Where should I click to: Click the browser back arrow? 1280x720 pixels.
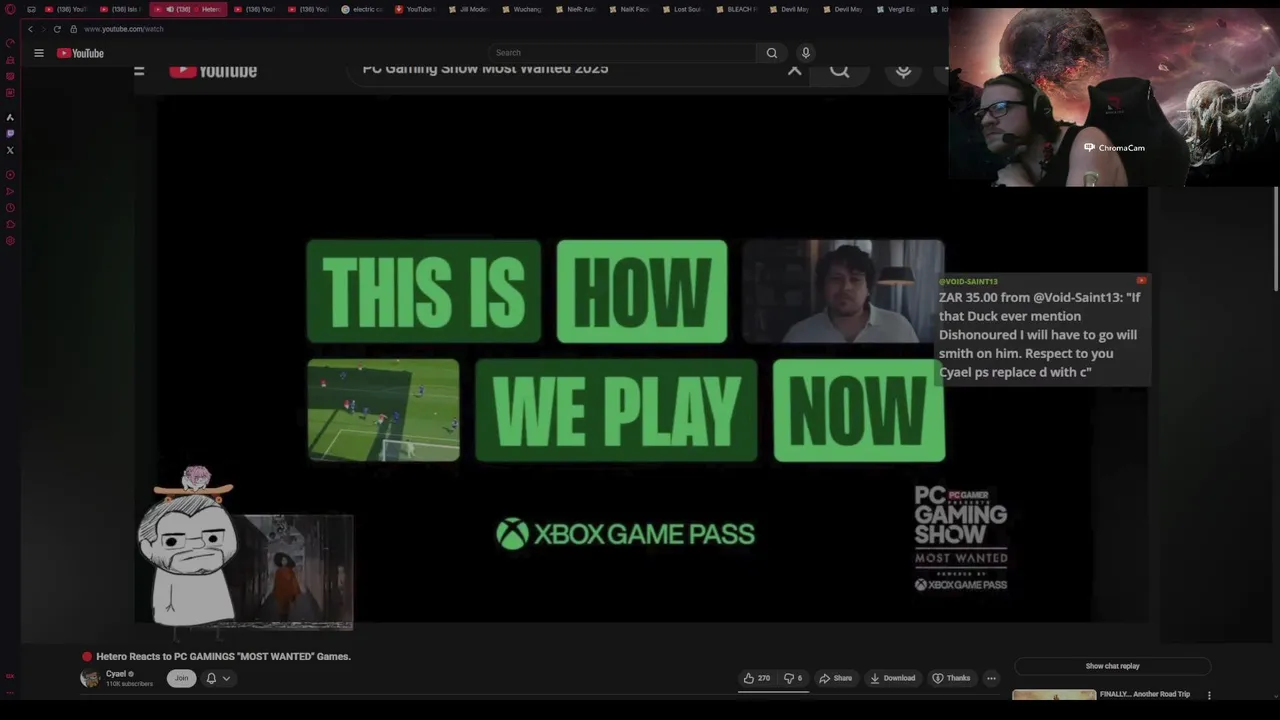(30, 29)
